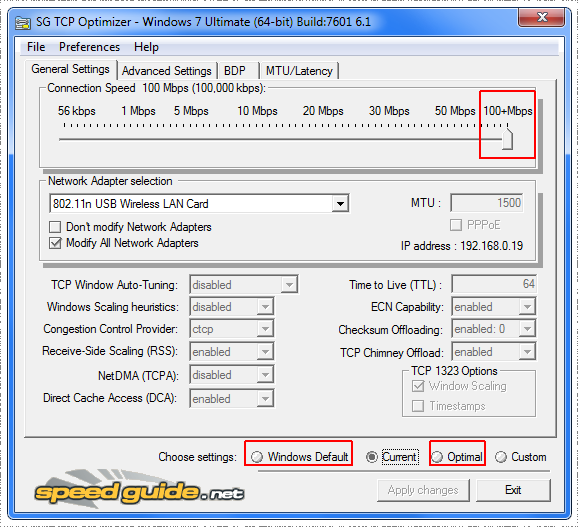Select the Windows Default radio button
The image size is (578, 527).
tap(257, 457)
